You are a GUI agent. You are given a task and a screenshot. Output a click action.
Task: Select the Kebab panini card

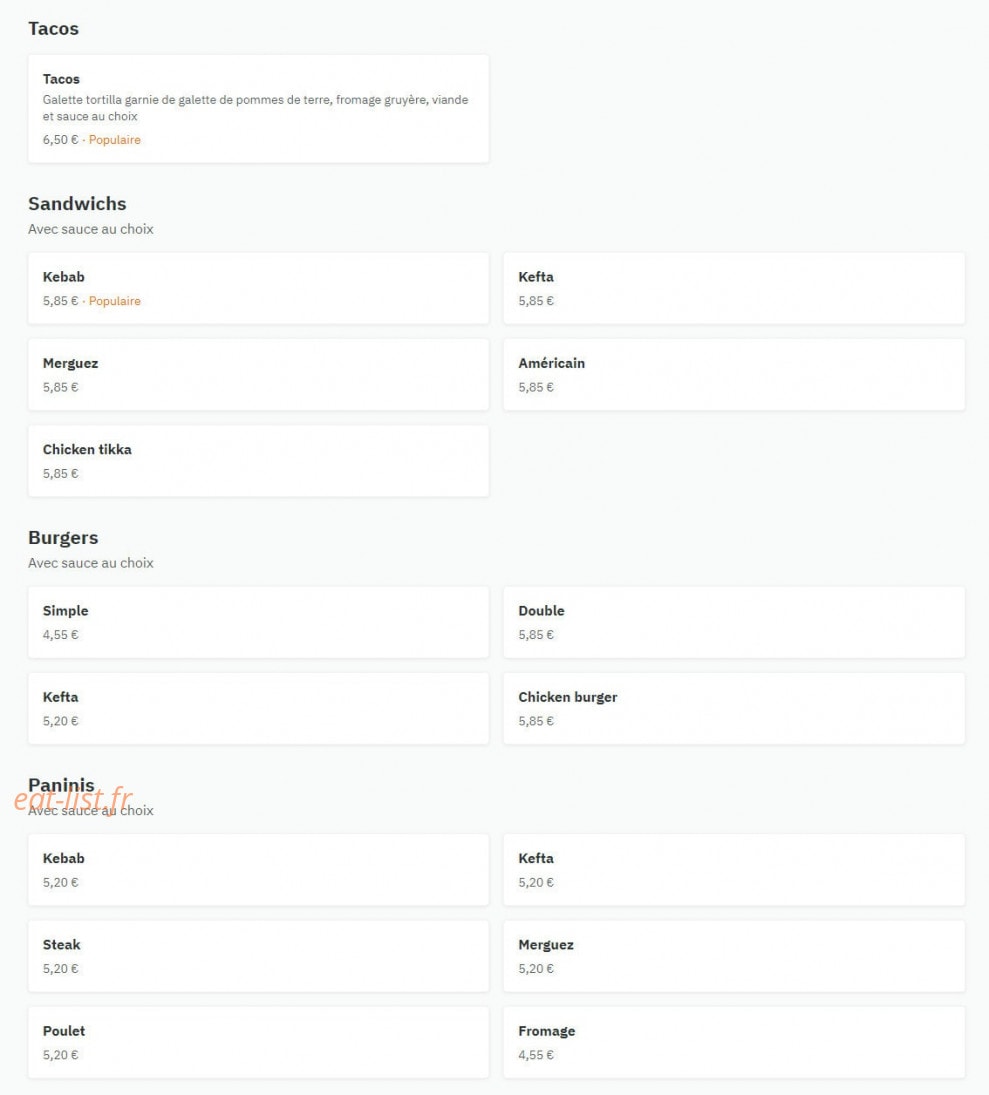[x=258, y=870]
